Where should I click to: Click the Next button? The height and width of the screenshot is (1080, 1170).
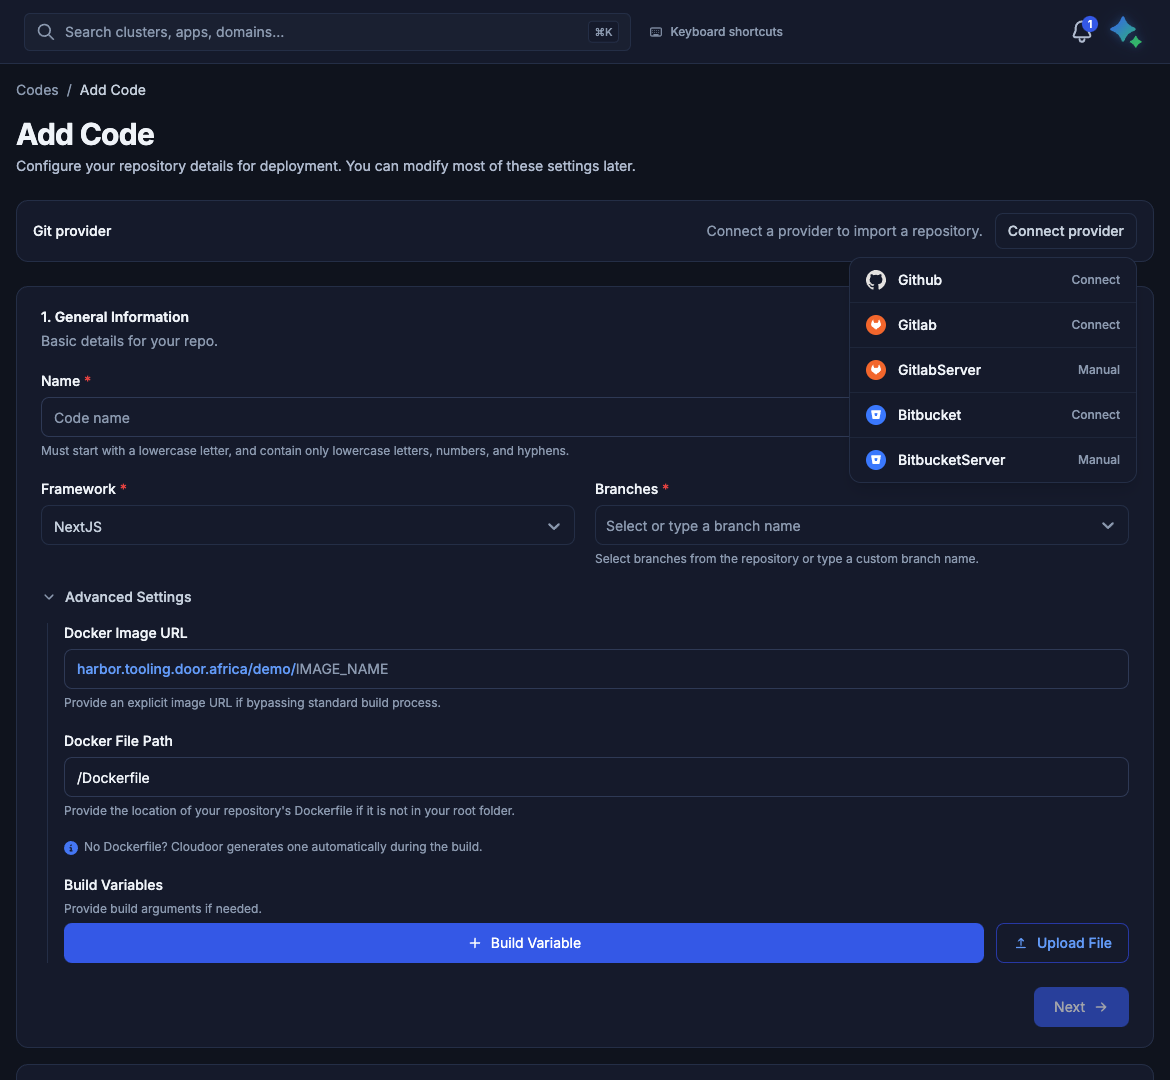coord(1080,1008)
